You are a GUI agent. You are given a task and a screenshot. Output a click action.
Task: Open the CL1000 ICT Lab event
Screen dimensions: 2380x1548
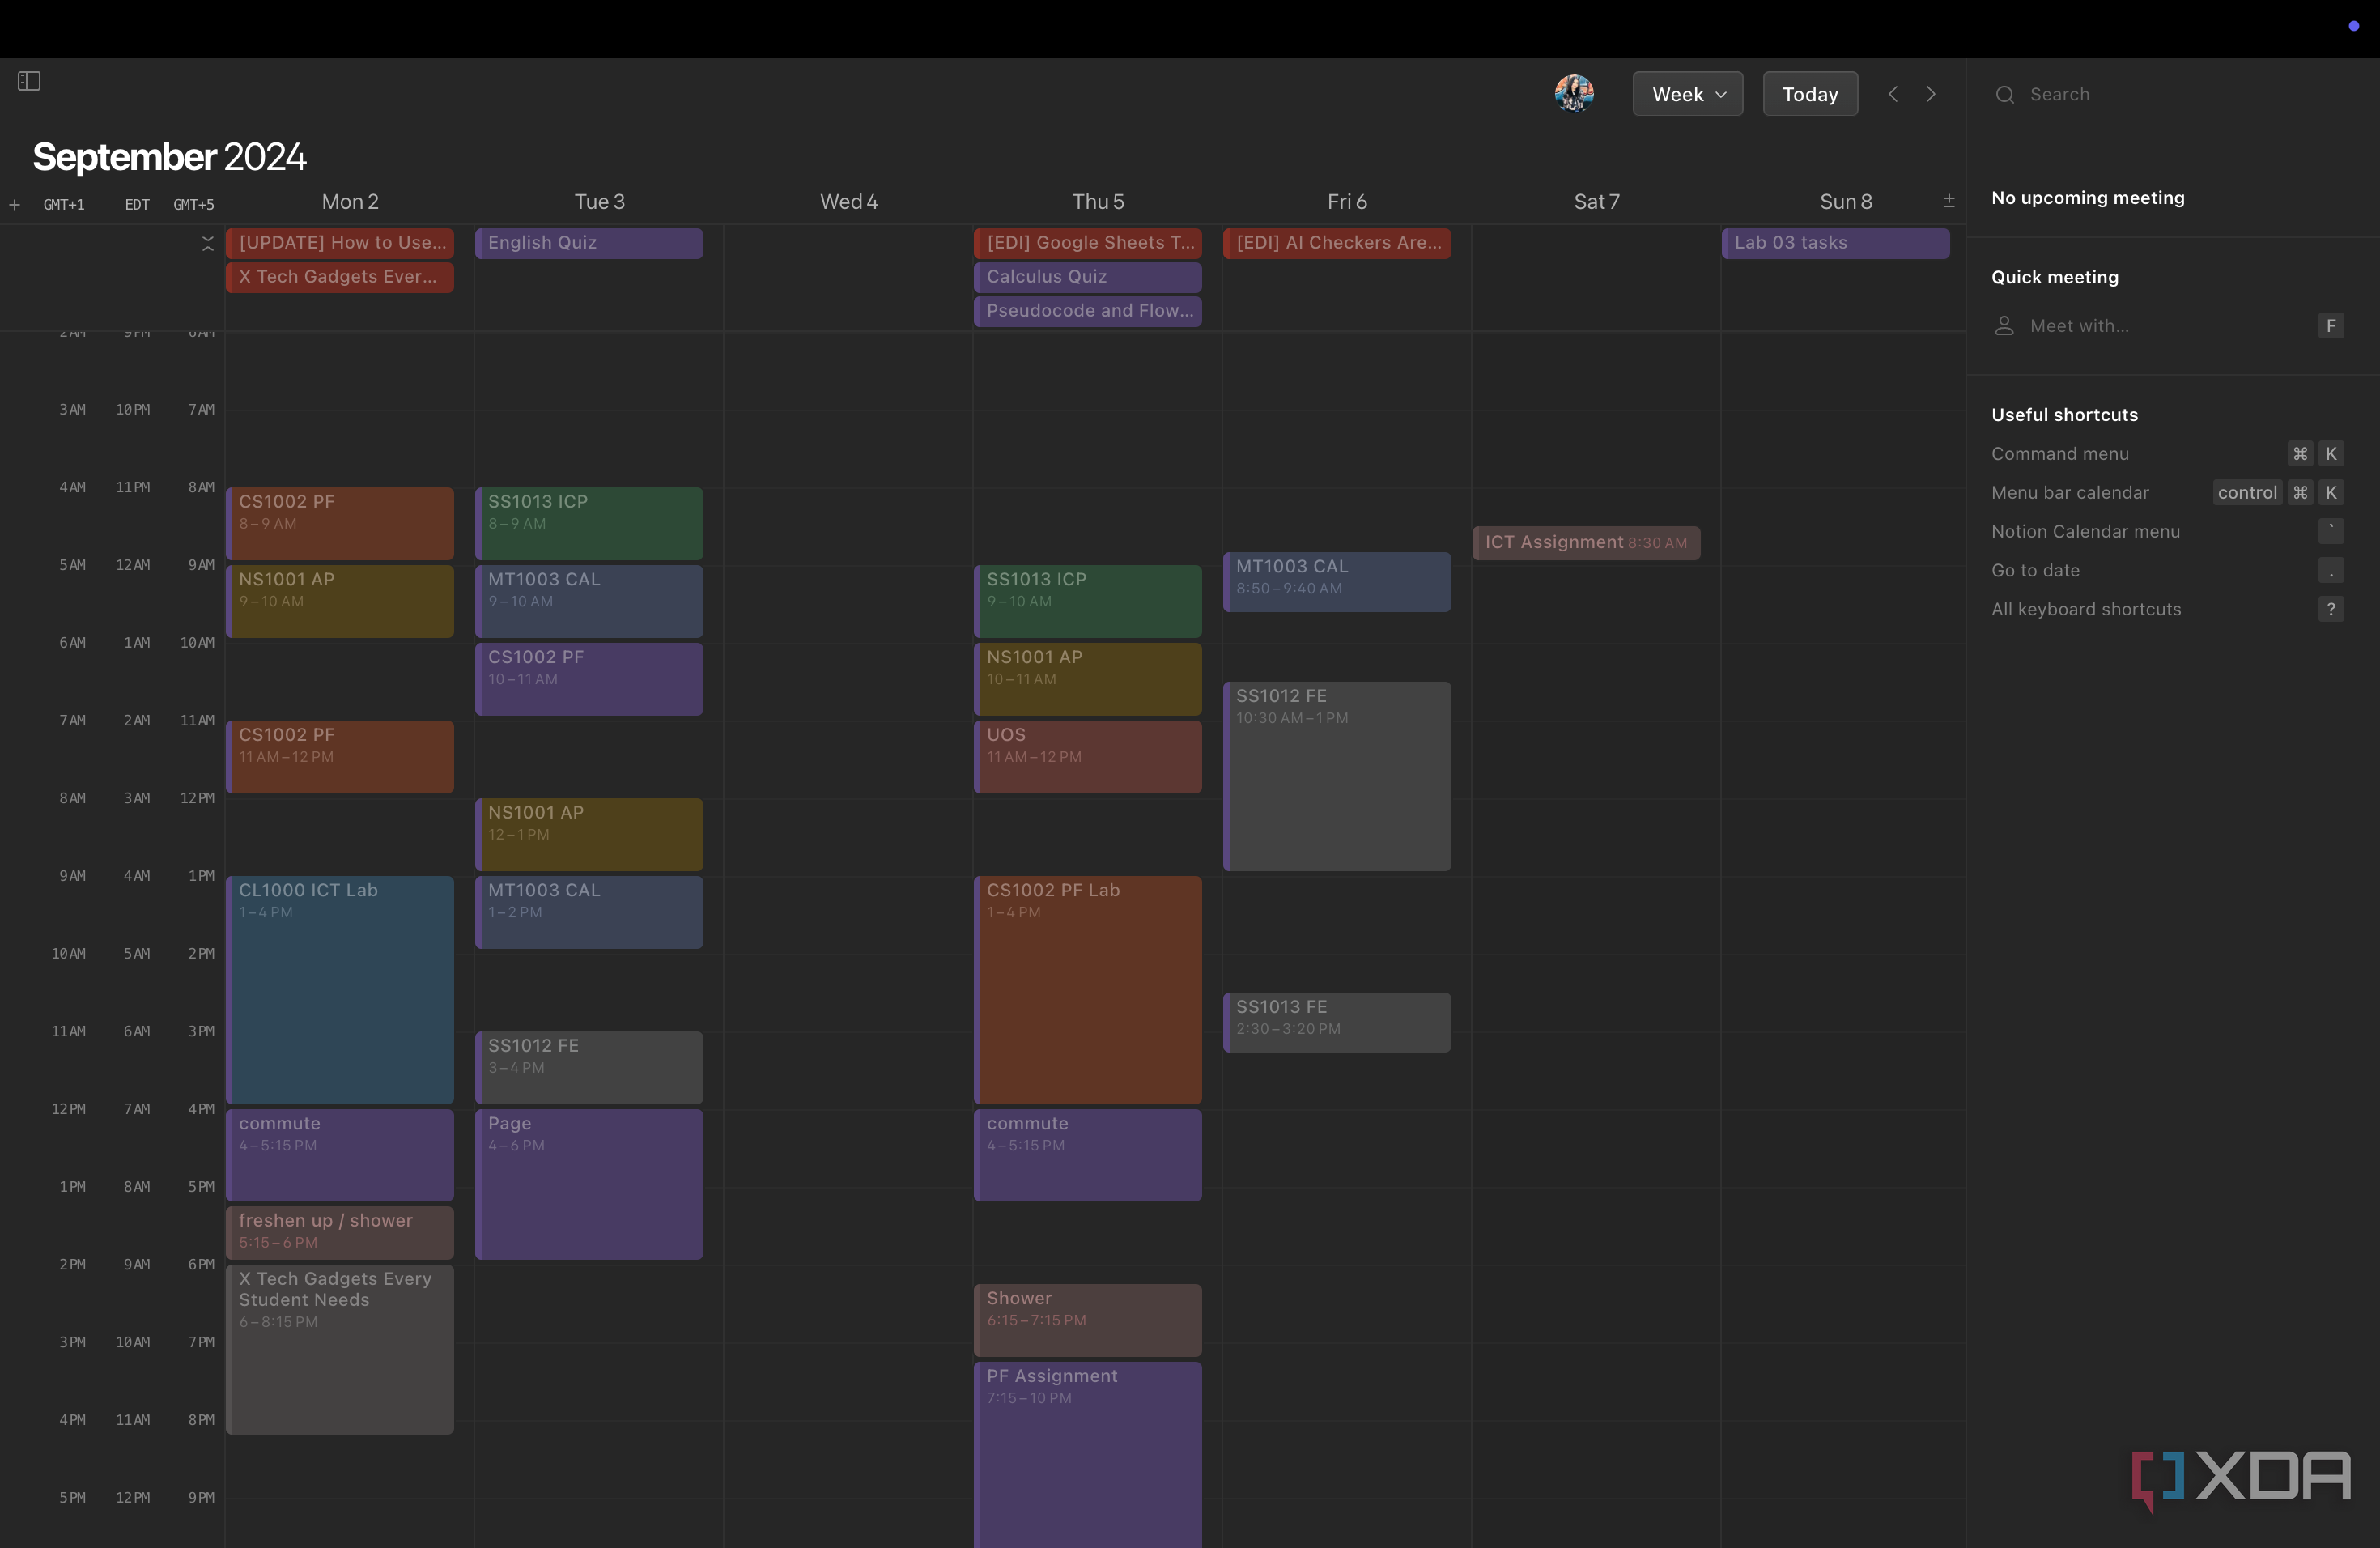pos(340,990)
